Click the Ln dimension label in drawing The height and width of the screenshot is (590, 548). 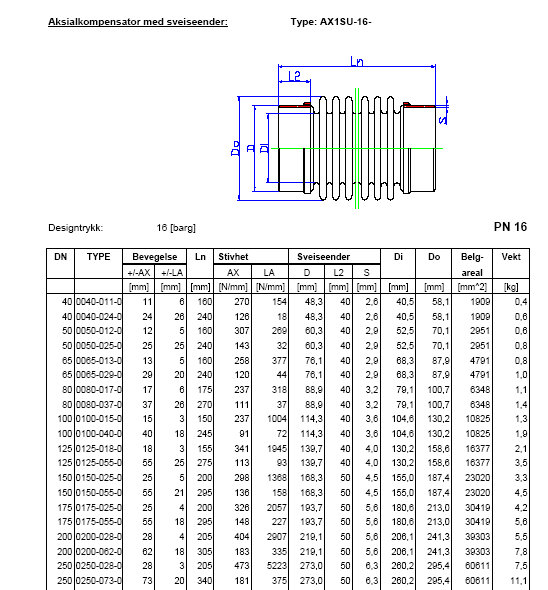click(x=357, y=61)
